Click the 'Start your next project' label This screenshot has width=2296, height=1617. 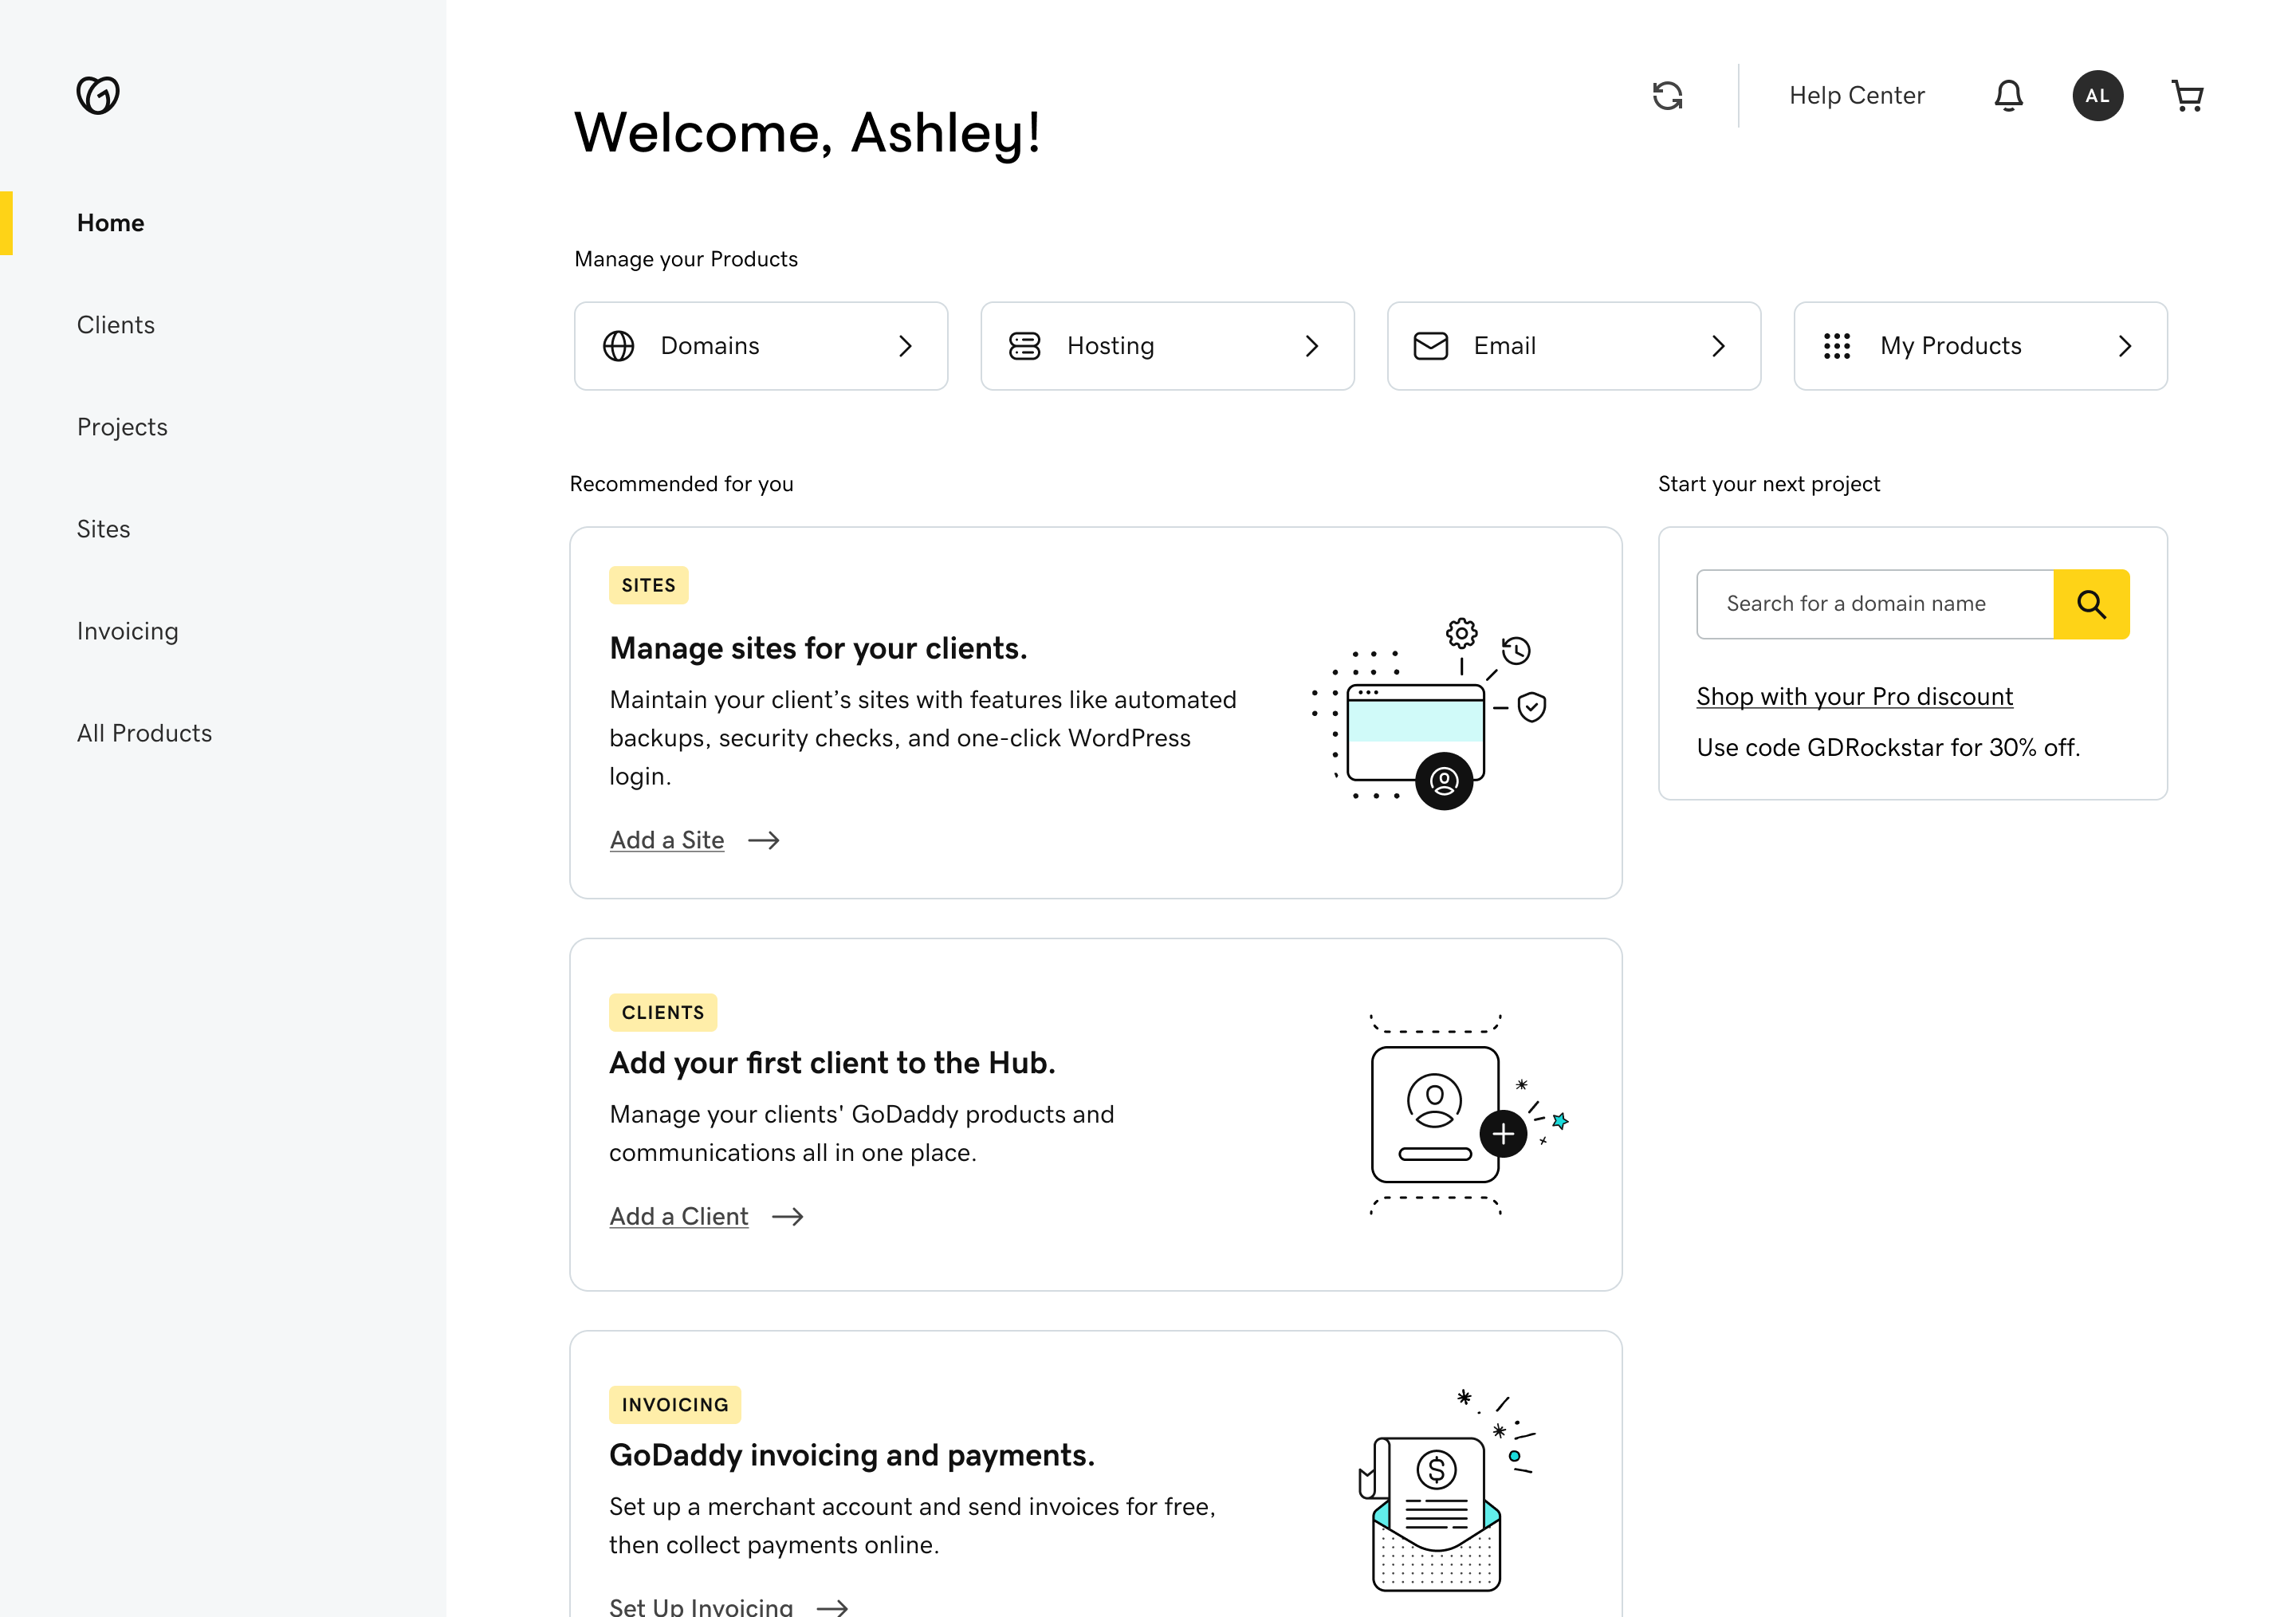tap(1768, 484)
